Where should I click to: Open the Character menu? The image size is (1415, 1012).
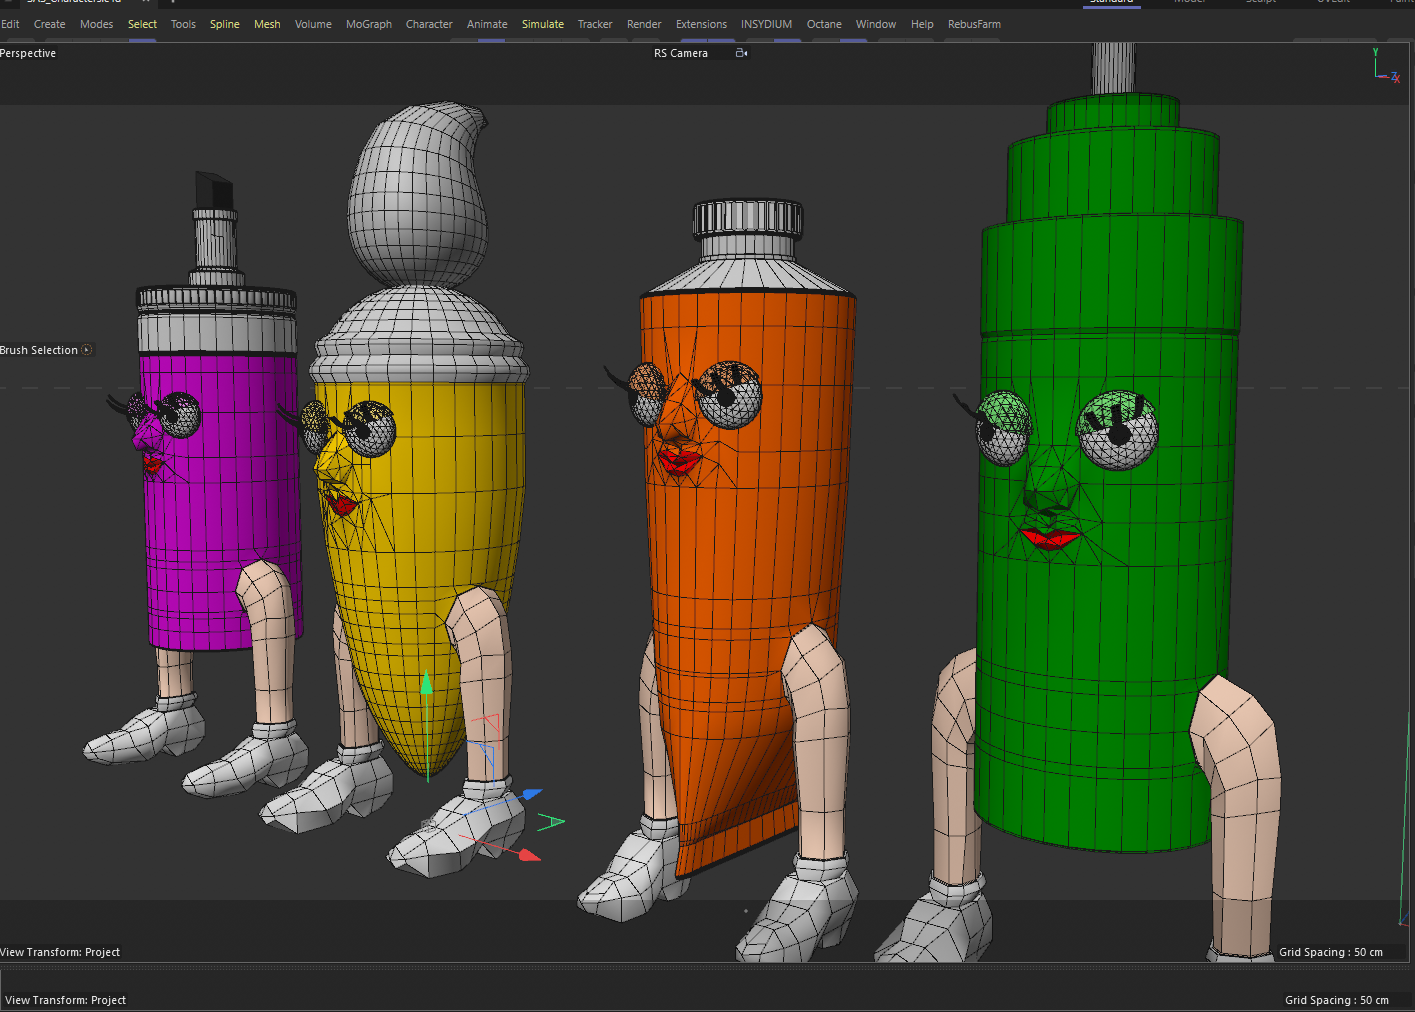[429, 24]
